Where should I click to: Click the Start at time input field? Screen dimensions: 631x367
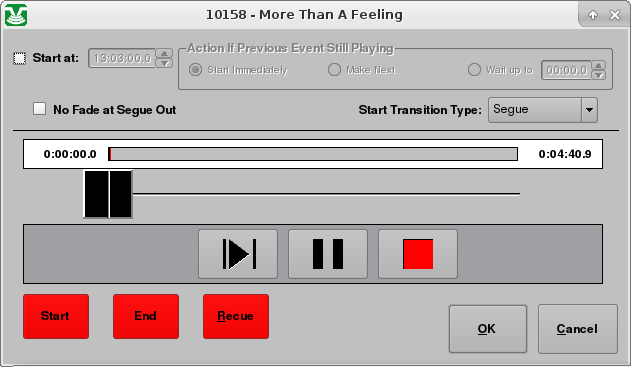122,58
